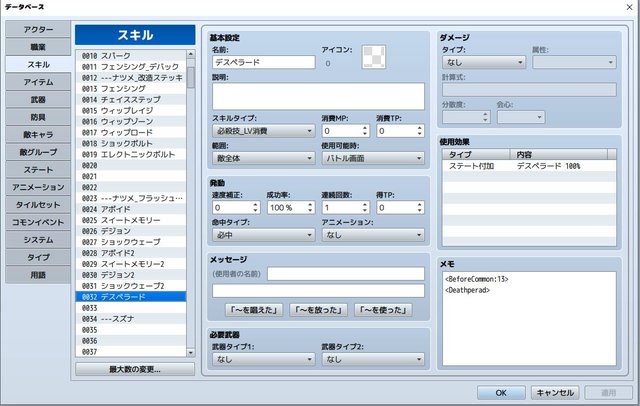This screenshot has height=406, width=640.
Task: Select skill 0019 エレクトニックボルト
Action: tap(131, 155)
